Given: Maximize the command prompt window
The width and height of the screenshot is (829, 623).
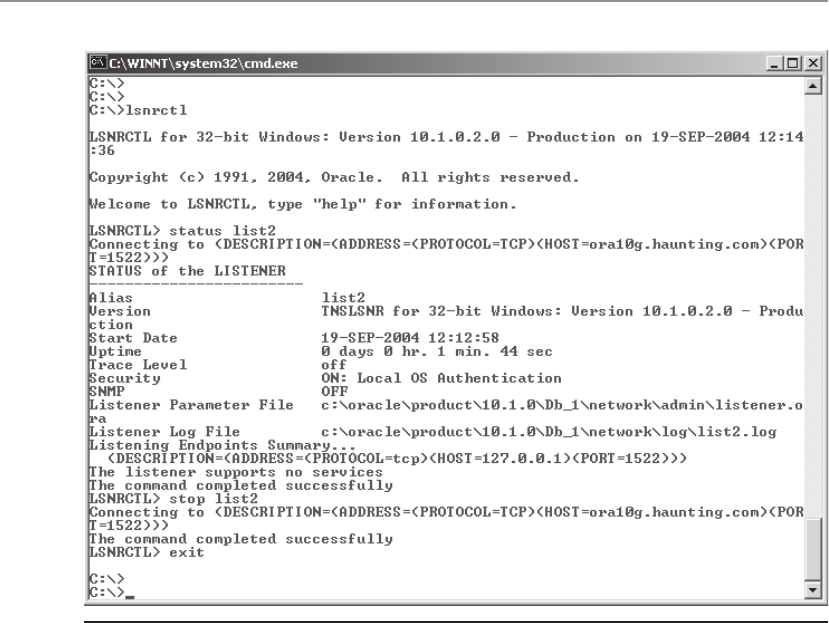Looking at the screenshot, I should point(793,63).
